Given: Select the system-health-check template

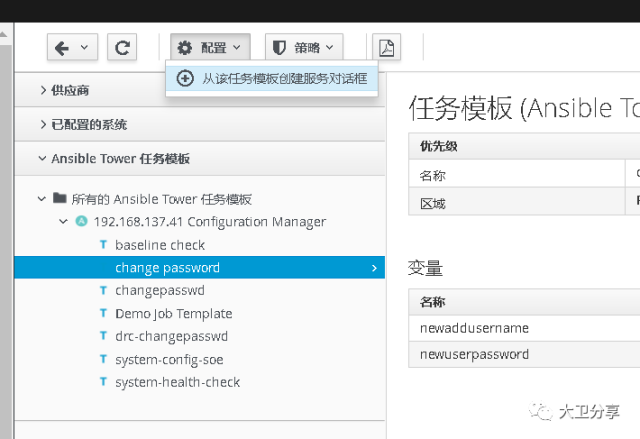Looking at the screenshot, I should tap(178, 382).
